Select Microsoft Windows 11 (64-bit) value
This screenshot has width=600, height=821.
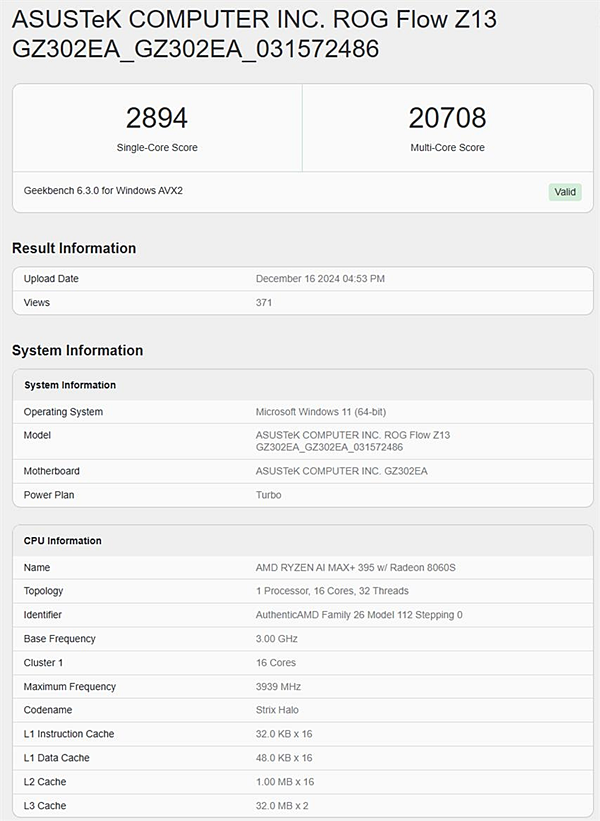coord(320,412)
